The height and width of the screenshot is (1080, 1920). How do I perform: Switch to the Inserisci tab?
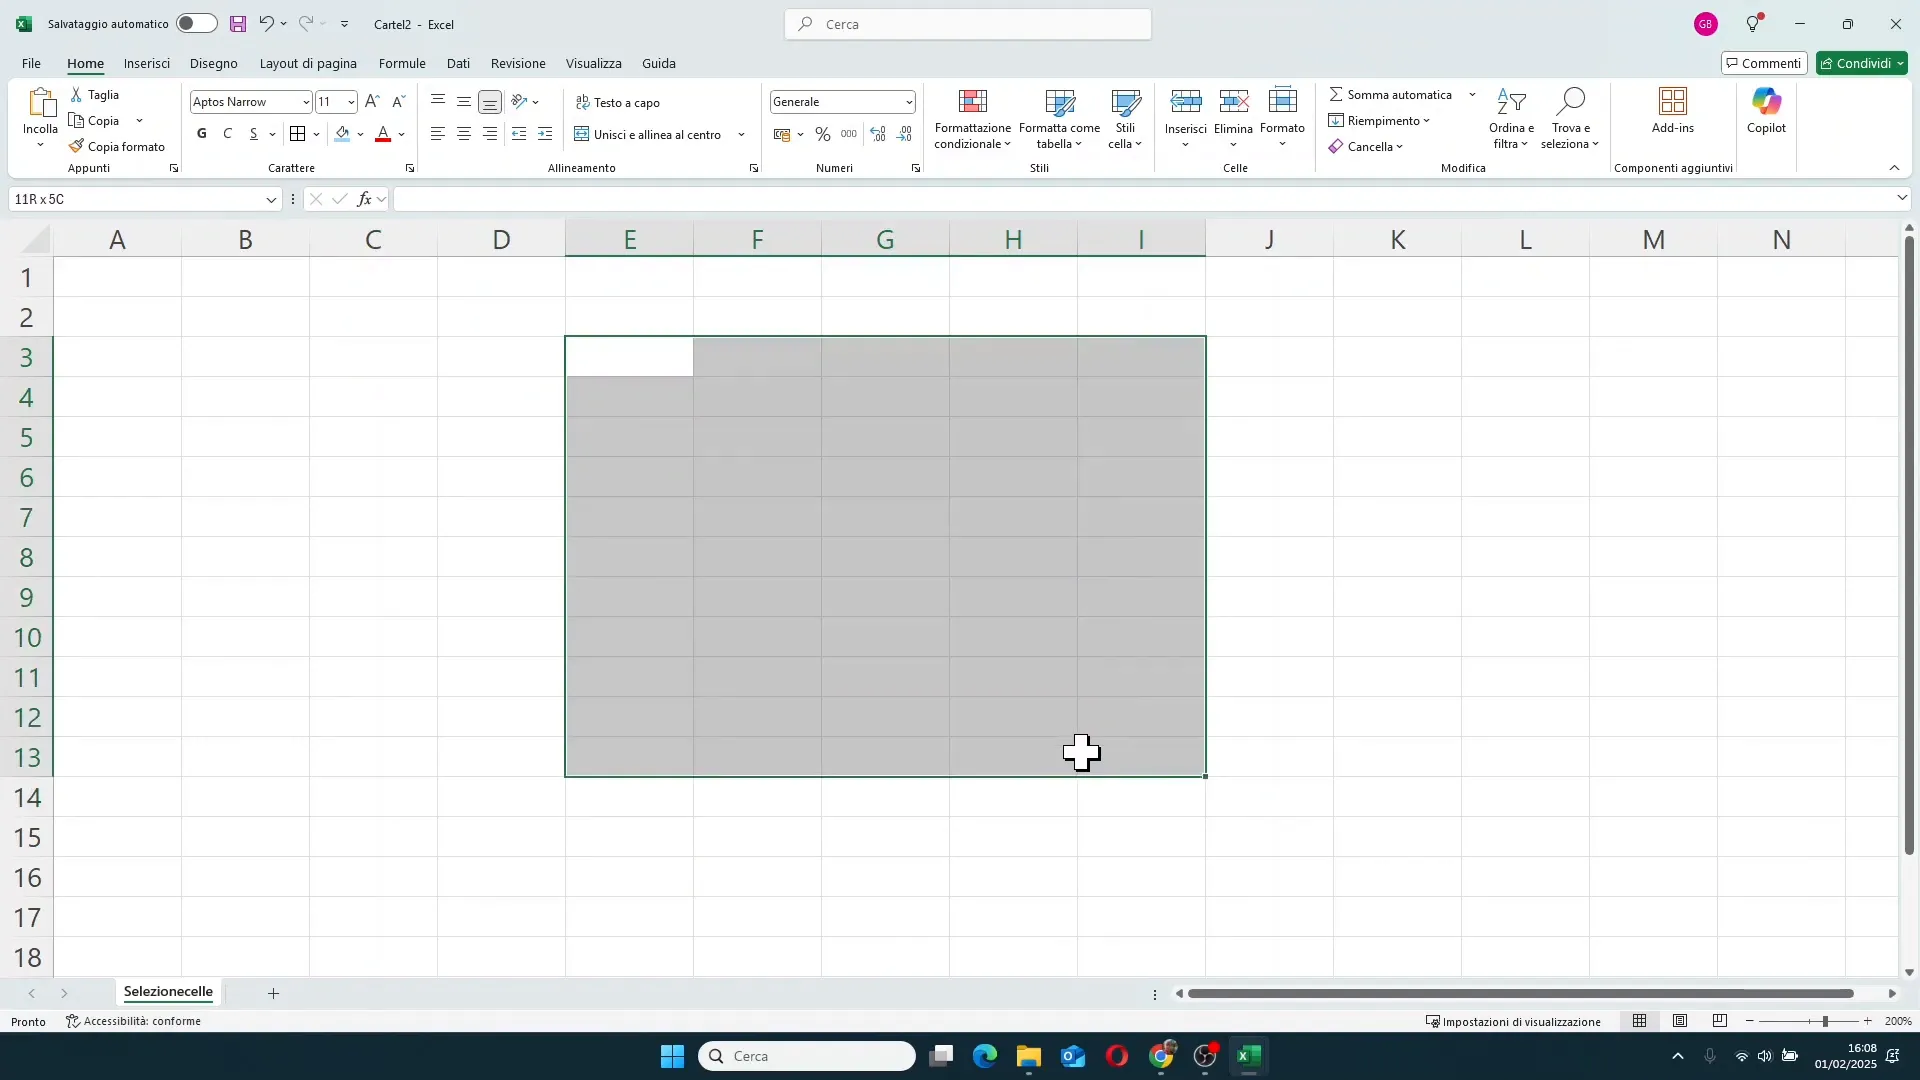click(147, 63)
